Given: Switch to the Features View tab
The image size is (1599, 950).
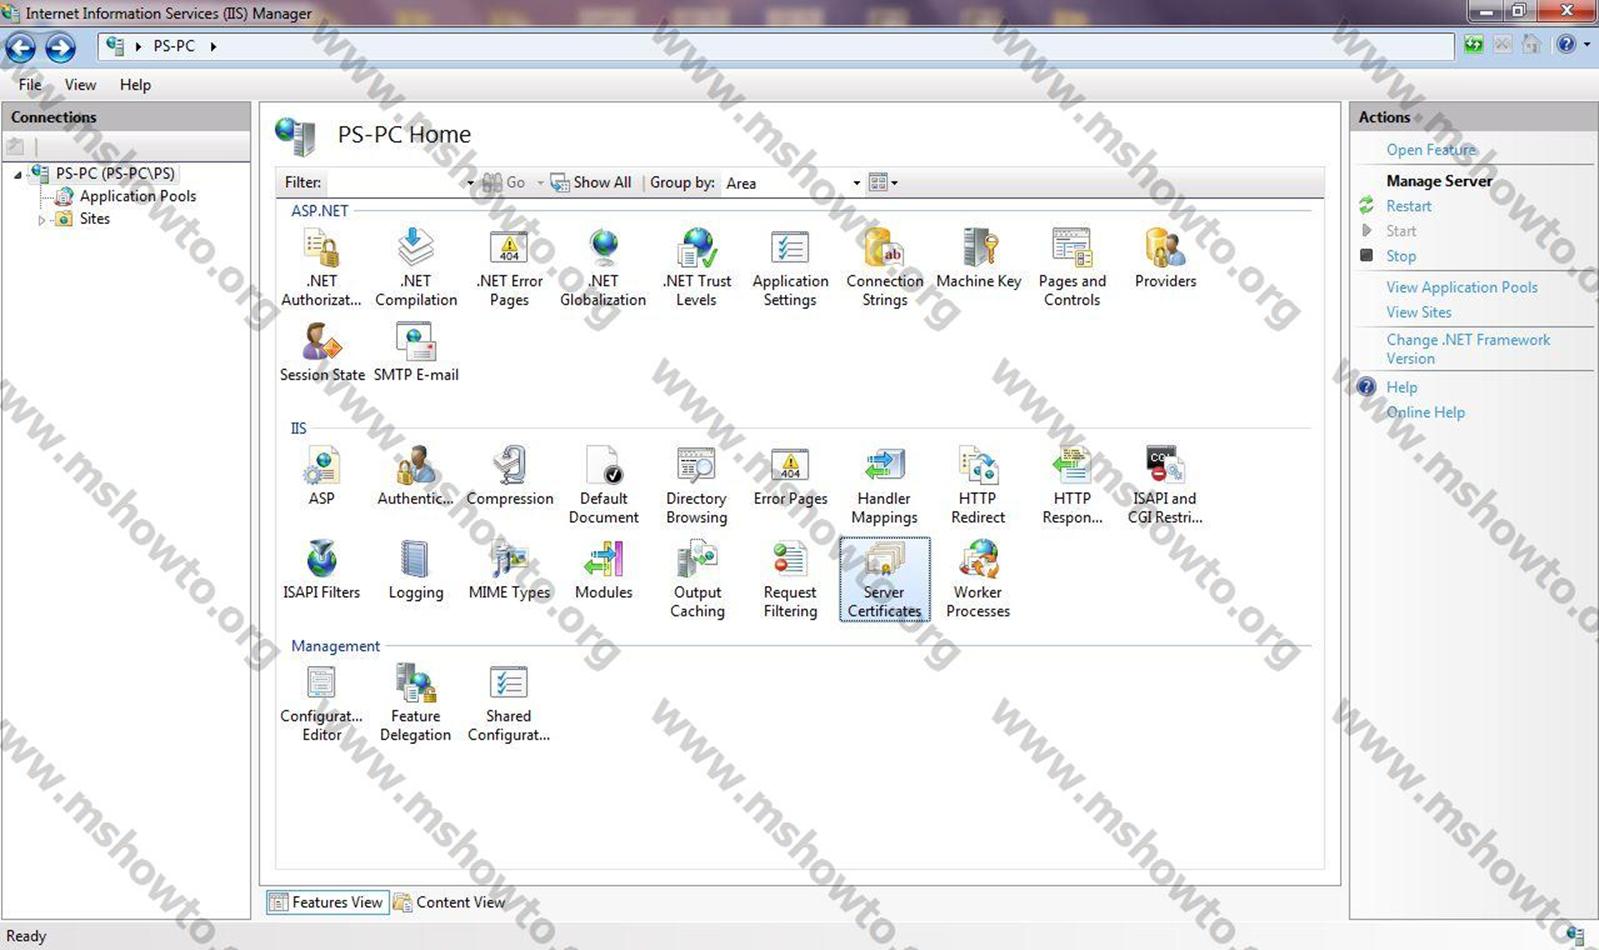Looking at the screenshot, I should [x=327, y=902].
